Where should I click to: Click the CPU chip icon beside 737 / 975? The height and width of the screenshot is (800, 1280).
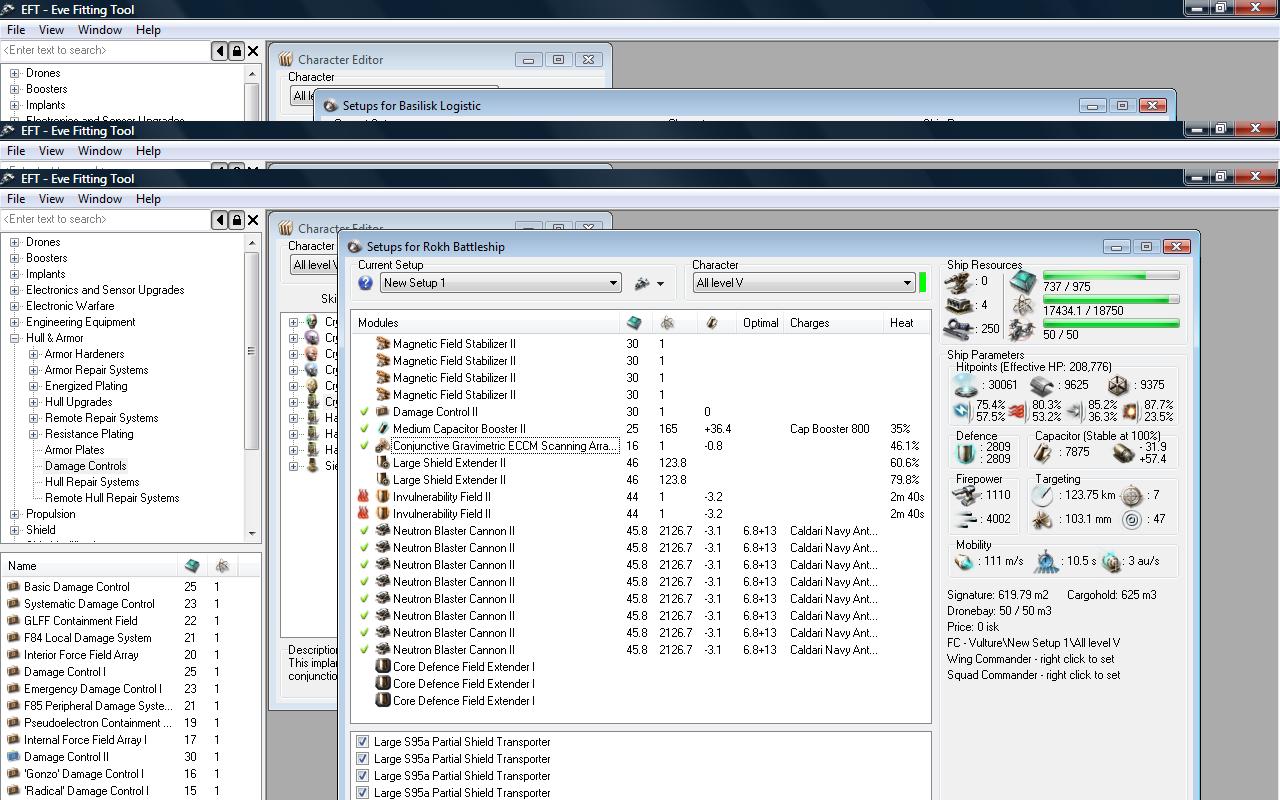1022,281
